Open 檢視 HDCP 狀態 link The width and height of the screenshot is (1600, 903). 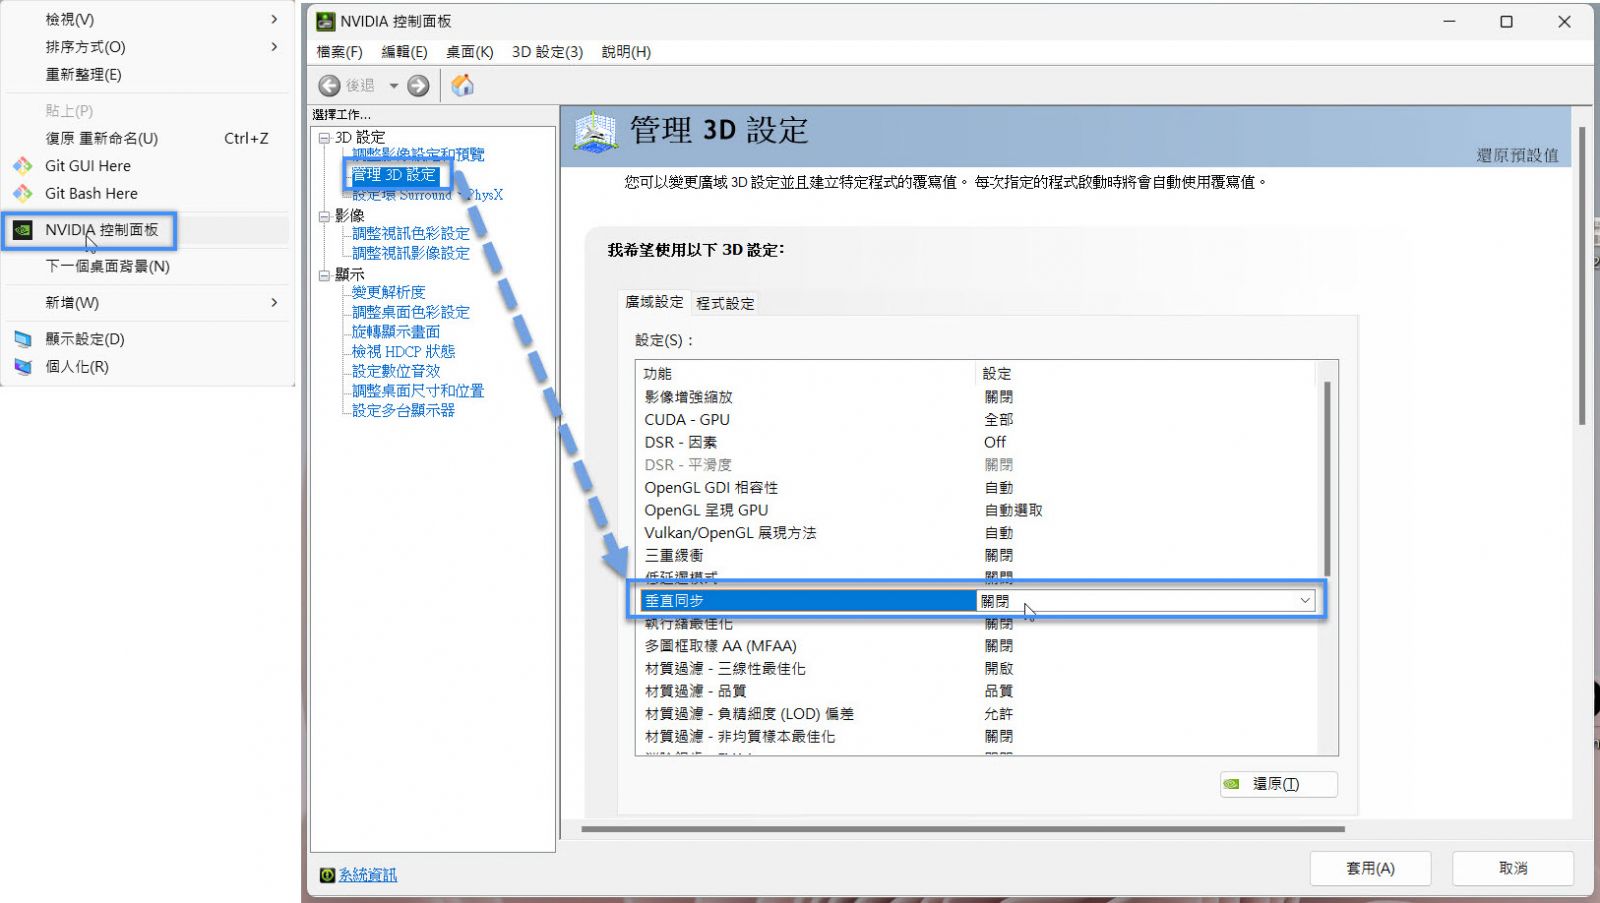(x=403, y=352)
